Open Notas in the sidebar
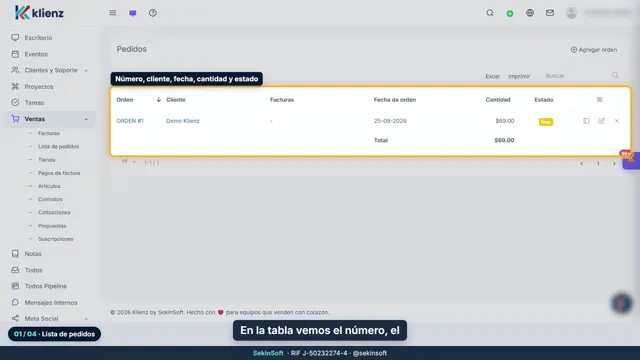 point(33,253)
